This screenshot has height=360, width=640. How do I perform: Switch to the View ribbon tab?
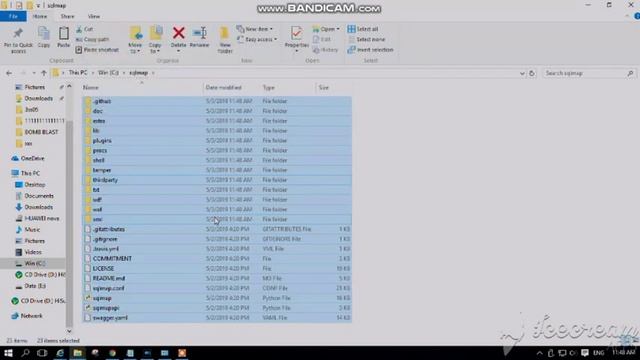(94, 16)
